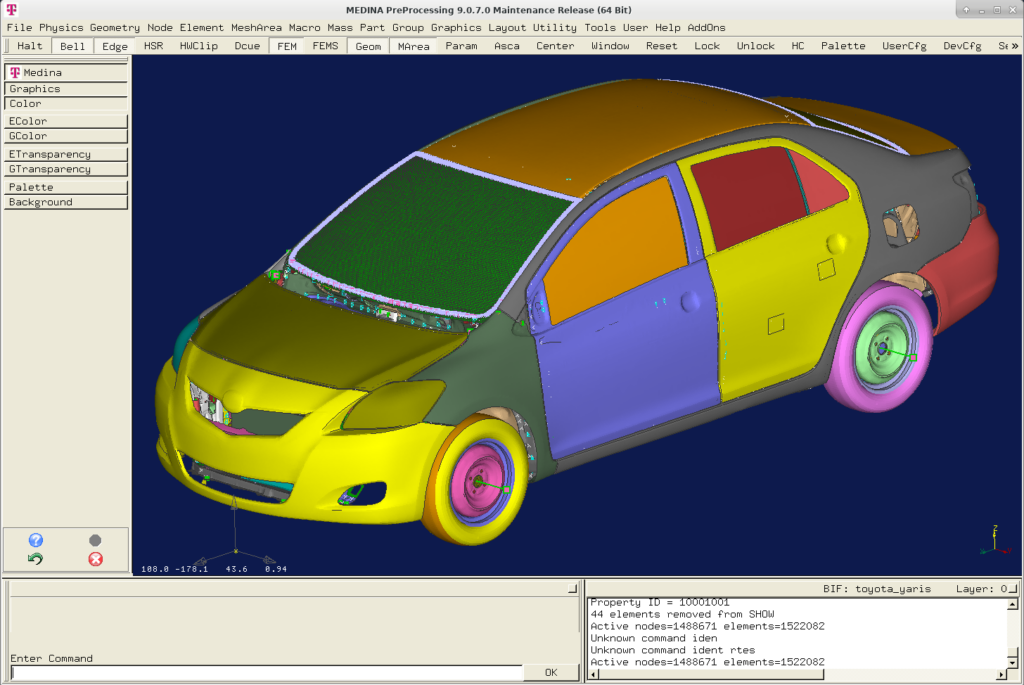Click the blue help question mark icon

tap(36, 540)
